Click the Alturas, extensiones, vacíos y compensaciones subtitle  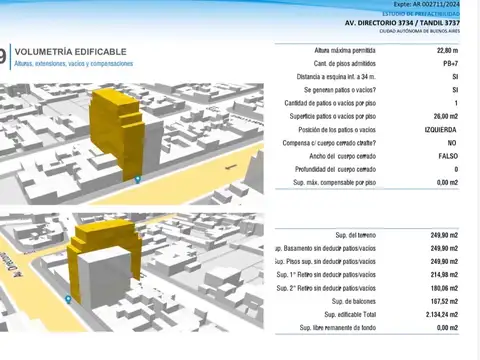[x=74, y=63]
